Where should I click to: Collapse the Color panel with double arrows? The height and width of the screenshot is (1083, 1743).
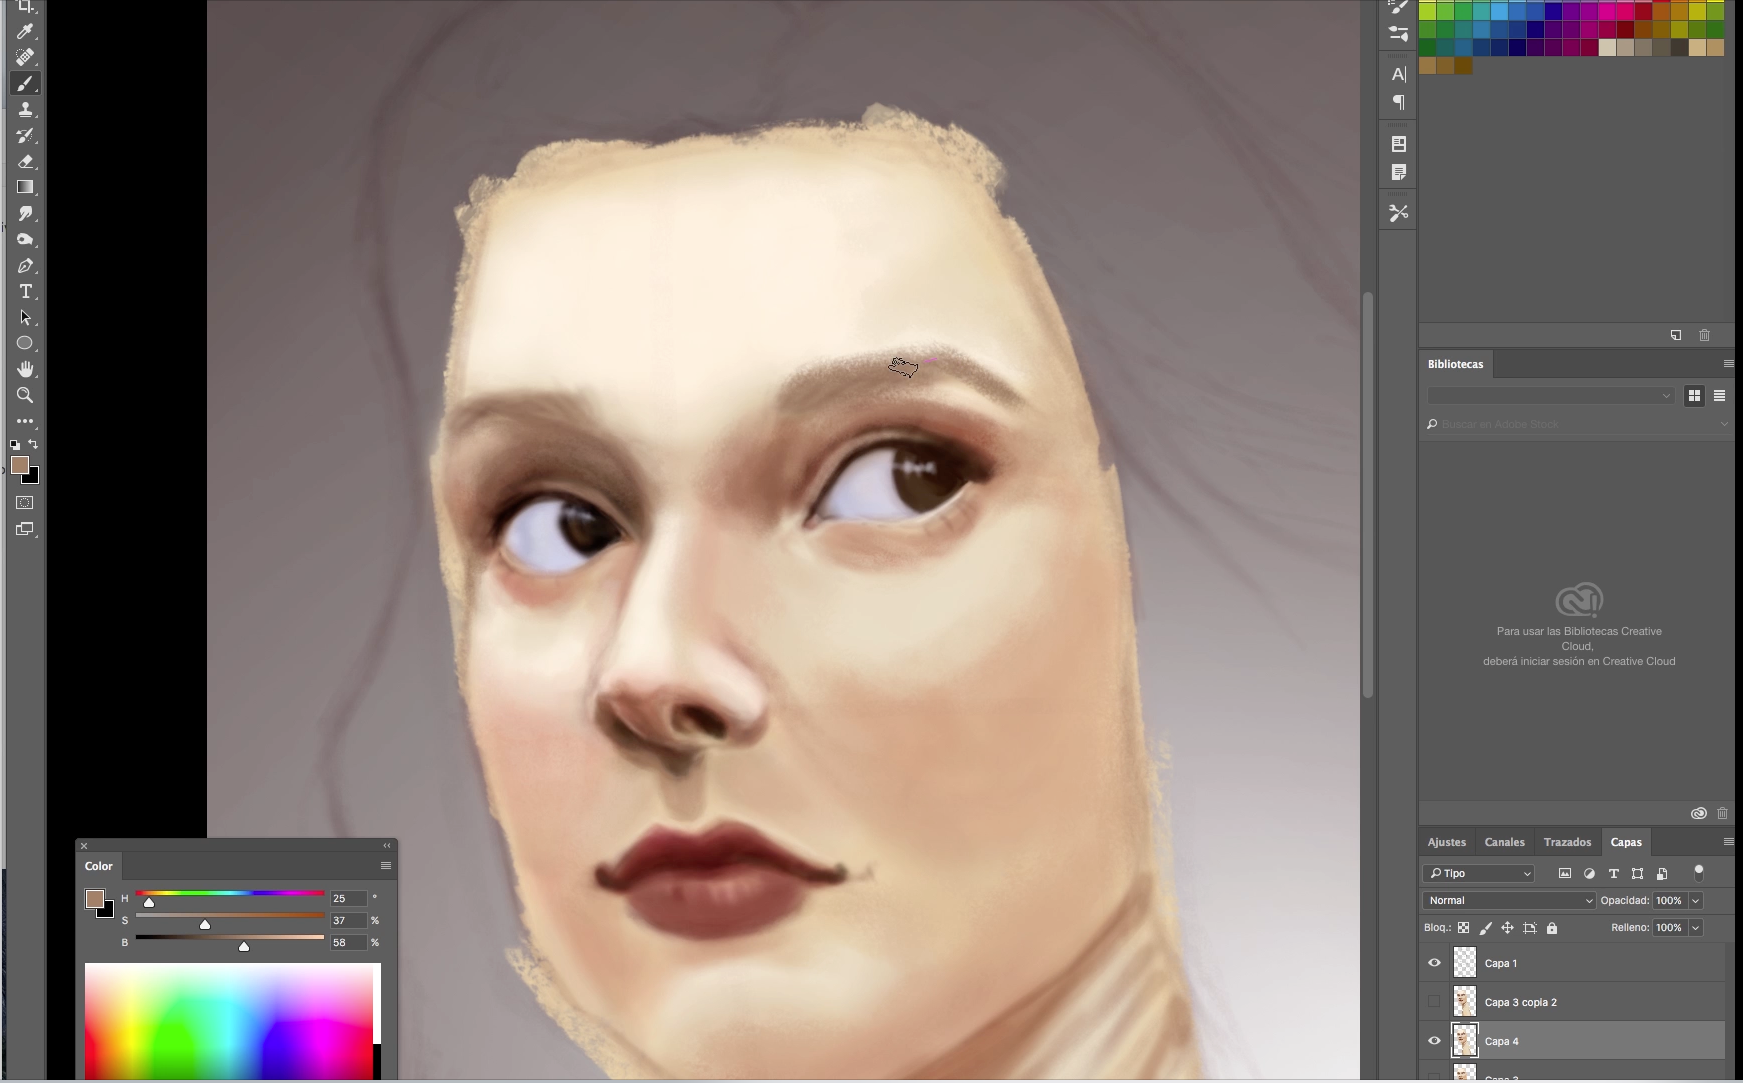(387, 846)
